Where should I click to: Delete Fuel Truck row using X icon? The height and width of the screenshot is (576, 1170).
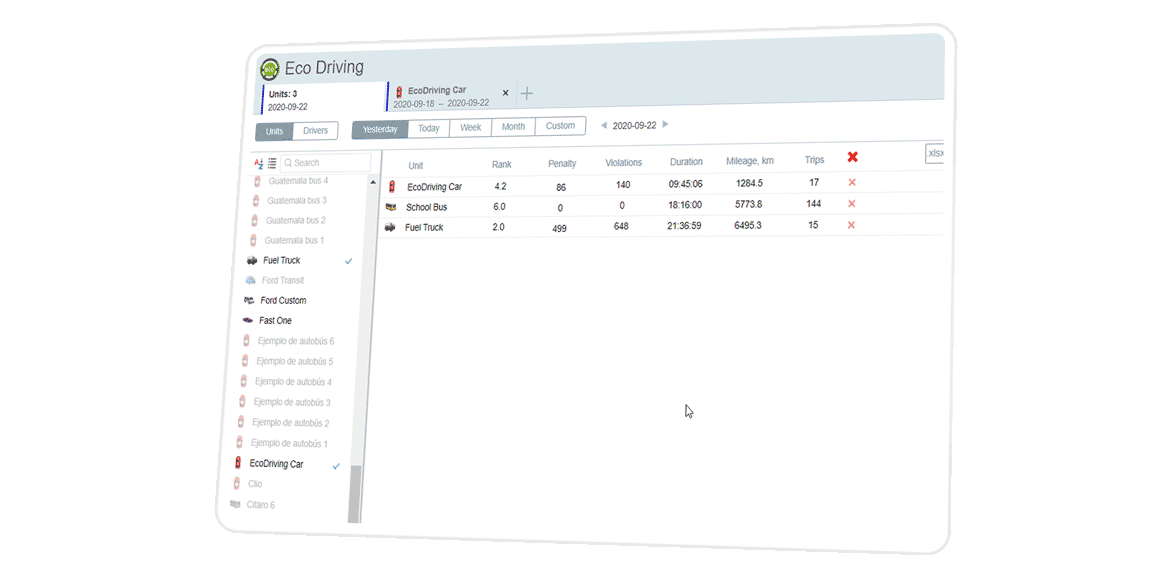(851, 225)
